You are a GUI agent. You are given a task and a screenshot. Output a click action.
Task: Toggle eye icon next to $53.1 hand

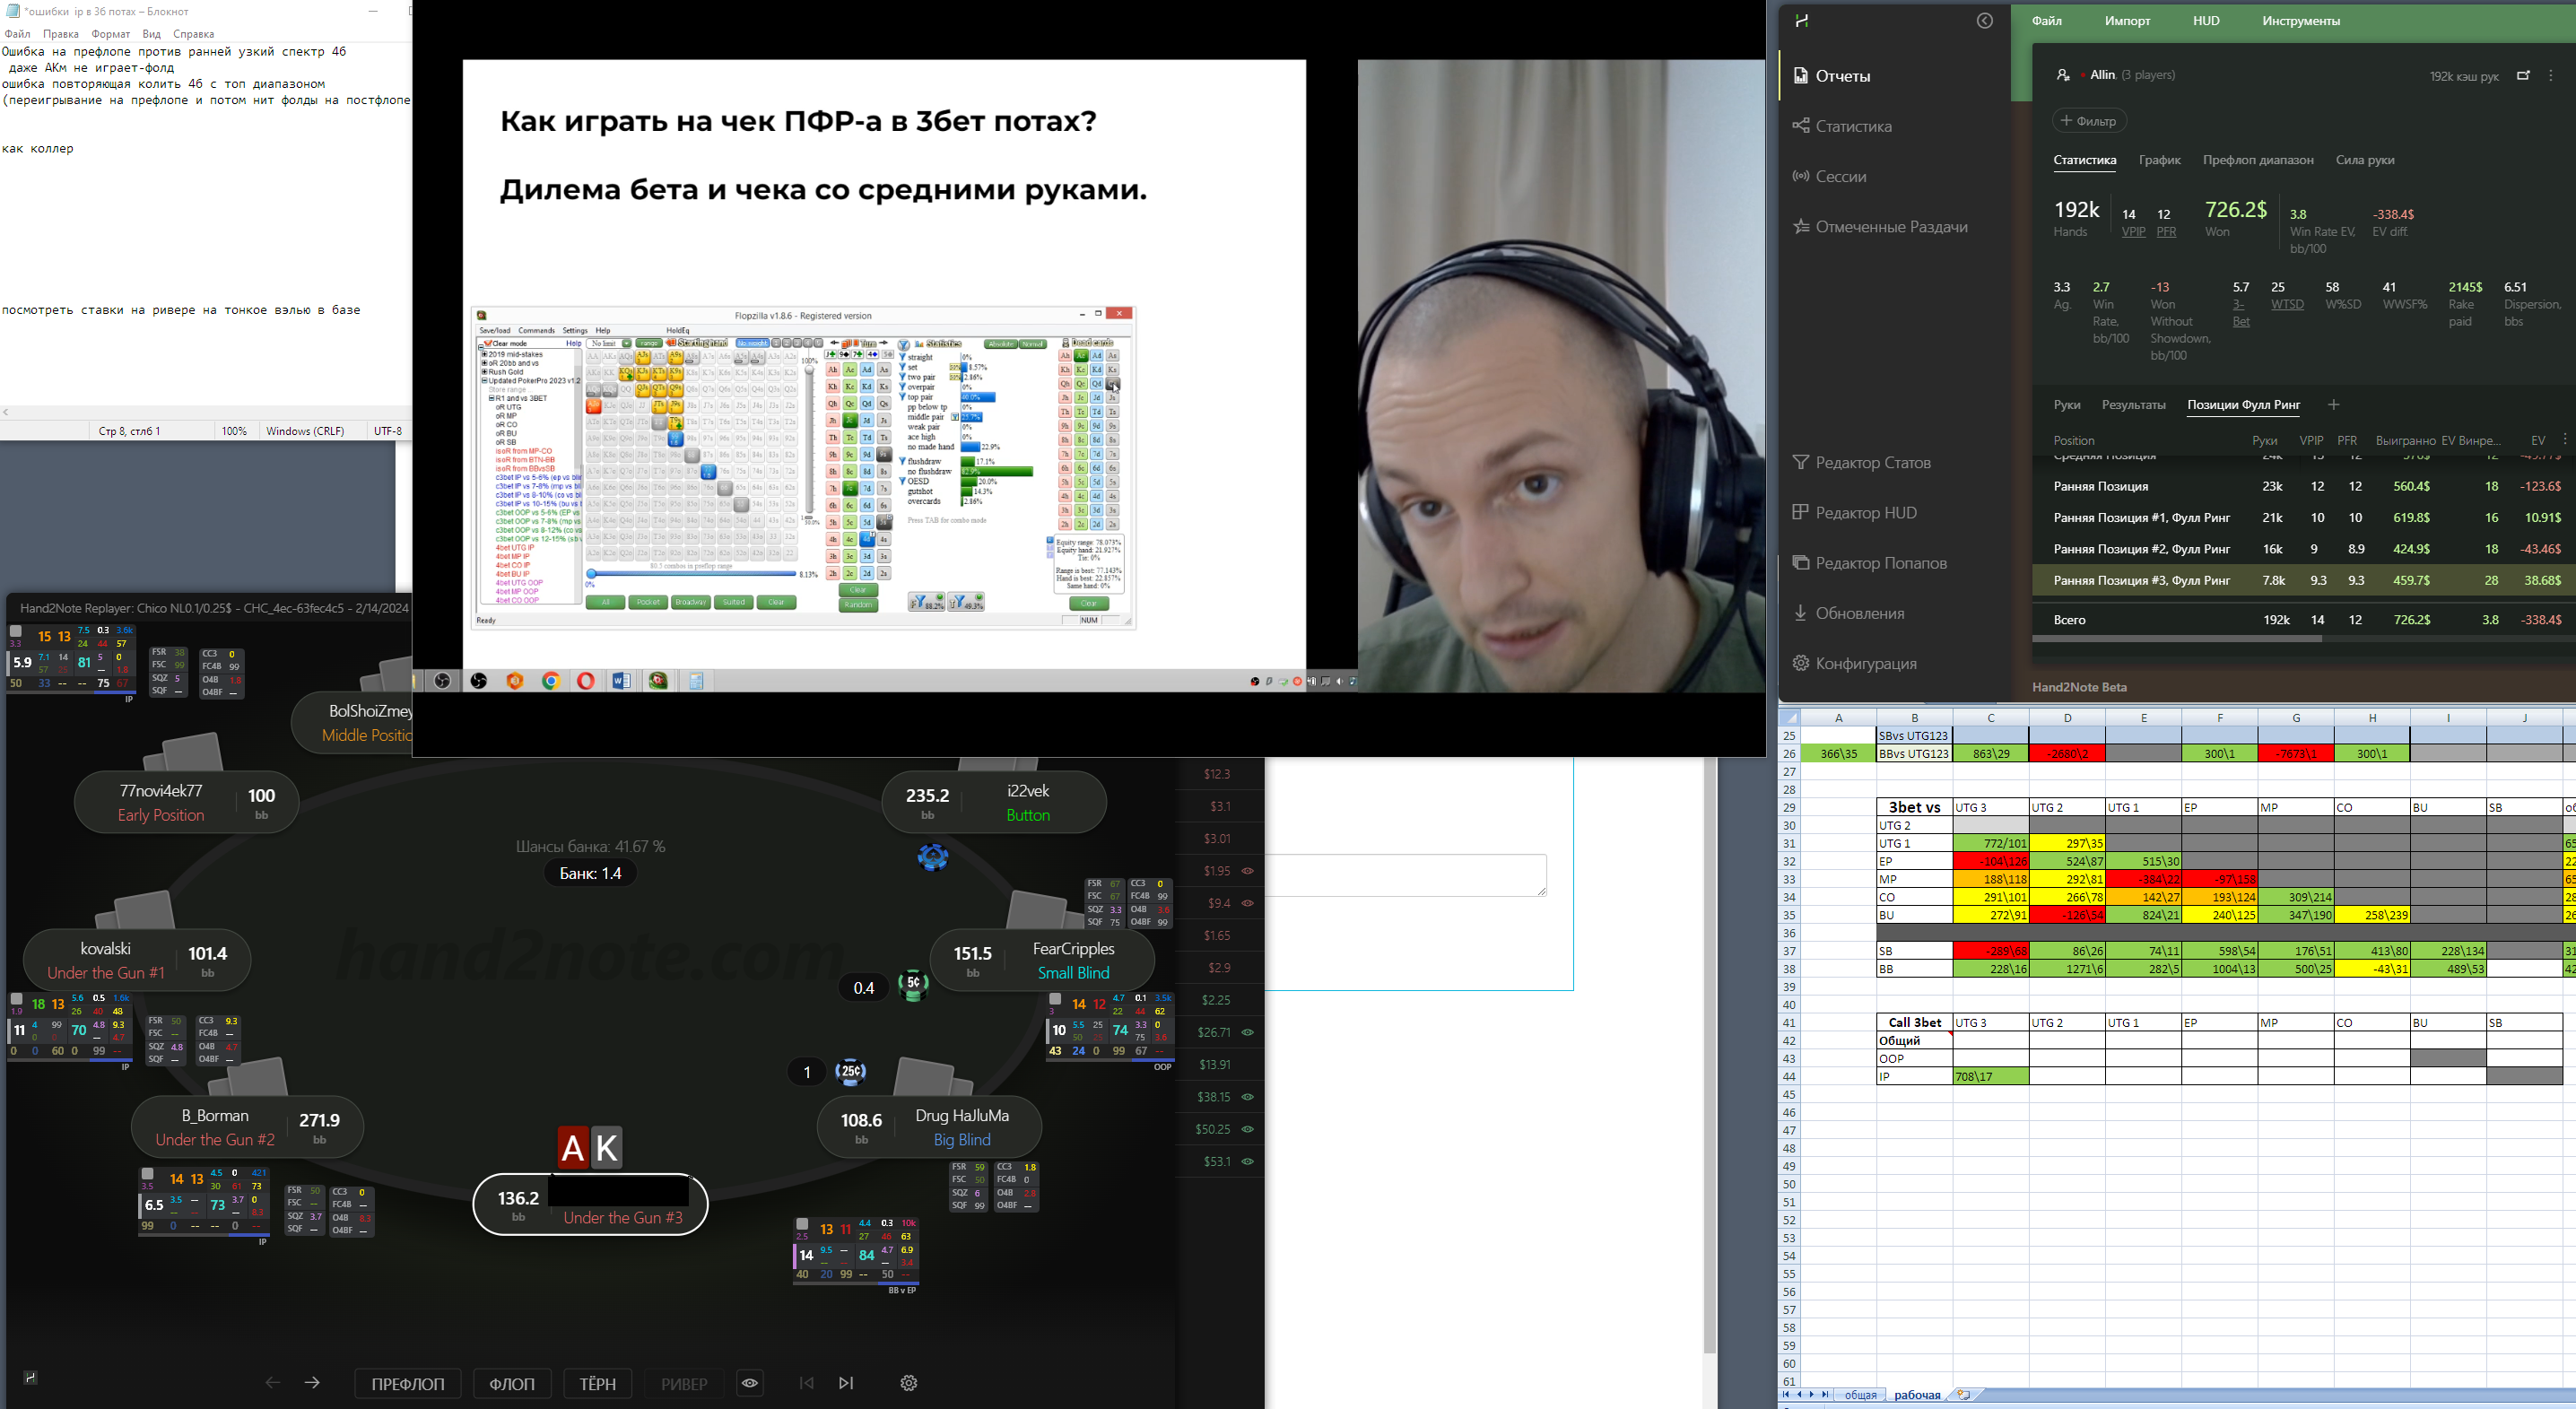1247,1161
